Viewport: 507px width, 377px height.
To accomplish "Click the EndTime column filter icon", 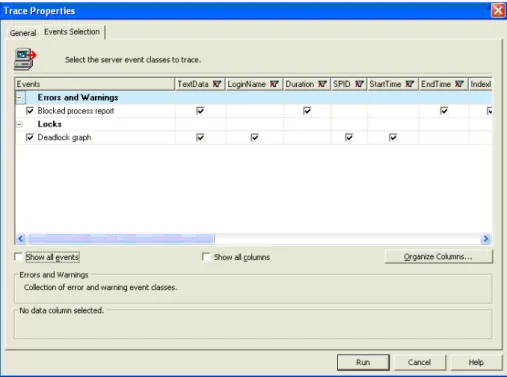I will [x=459, y=84].
